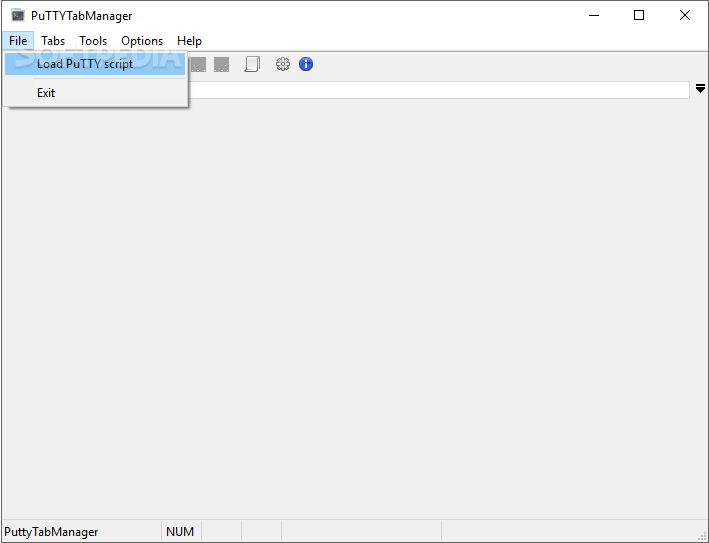This screenshot has height=543, width=709.
Task: Click the first gray square toolbar icon
Action: click(x=199, y=64)
